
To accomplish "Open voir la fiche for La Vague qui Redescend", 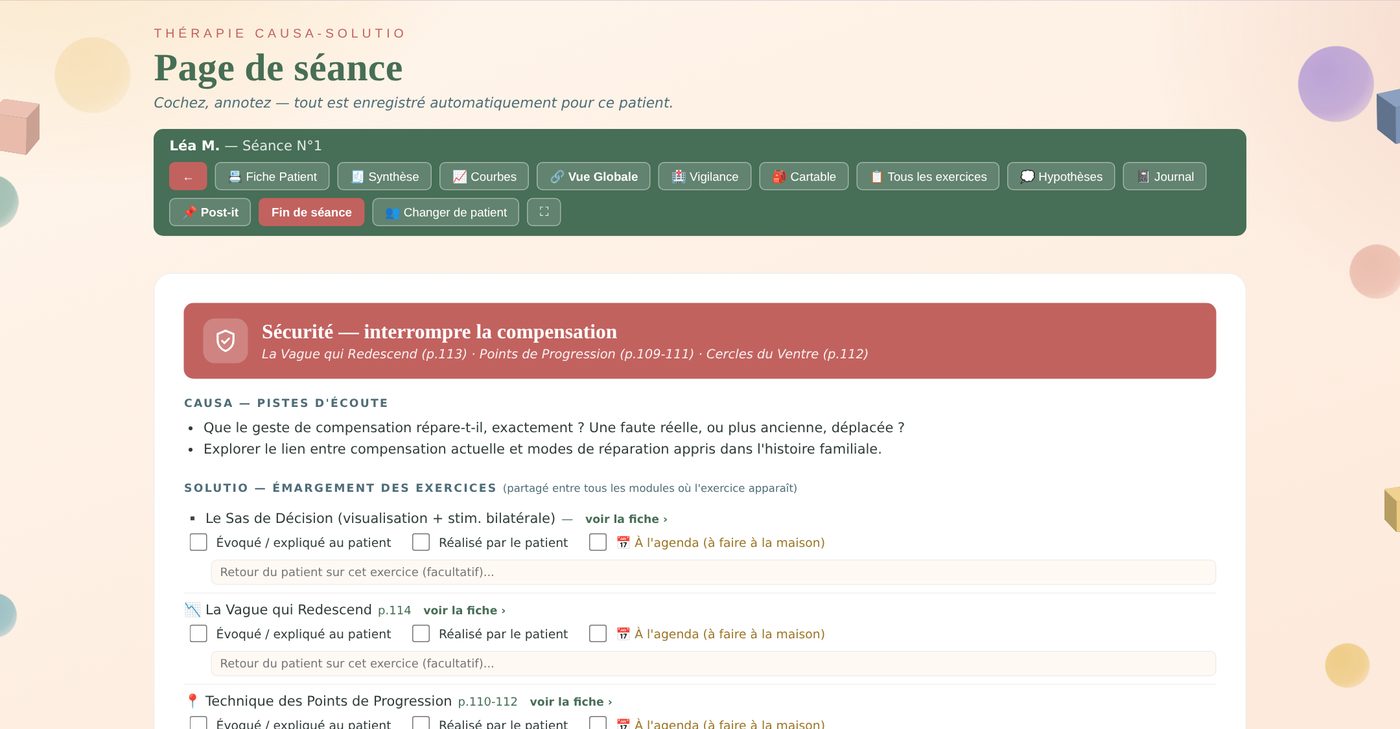I will 464,610.
